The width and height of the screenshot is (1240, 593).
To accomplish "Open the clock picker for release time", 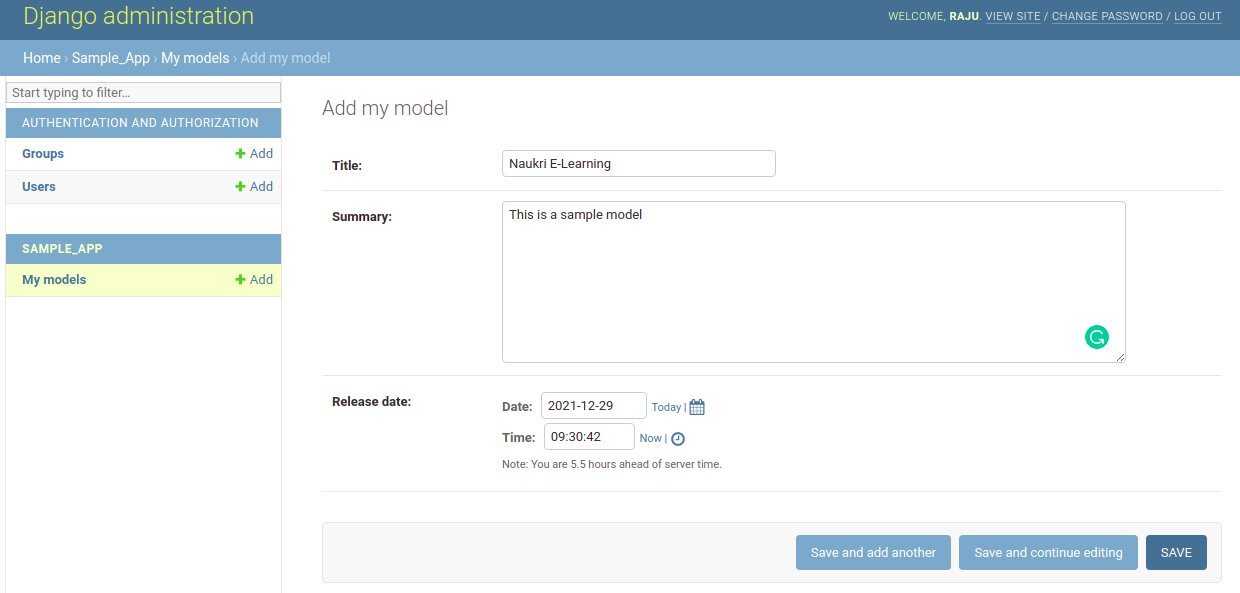I will click(x=678, y=438).
